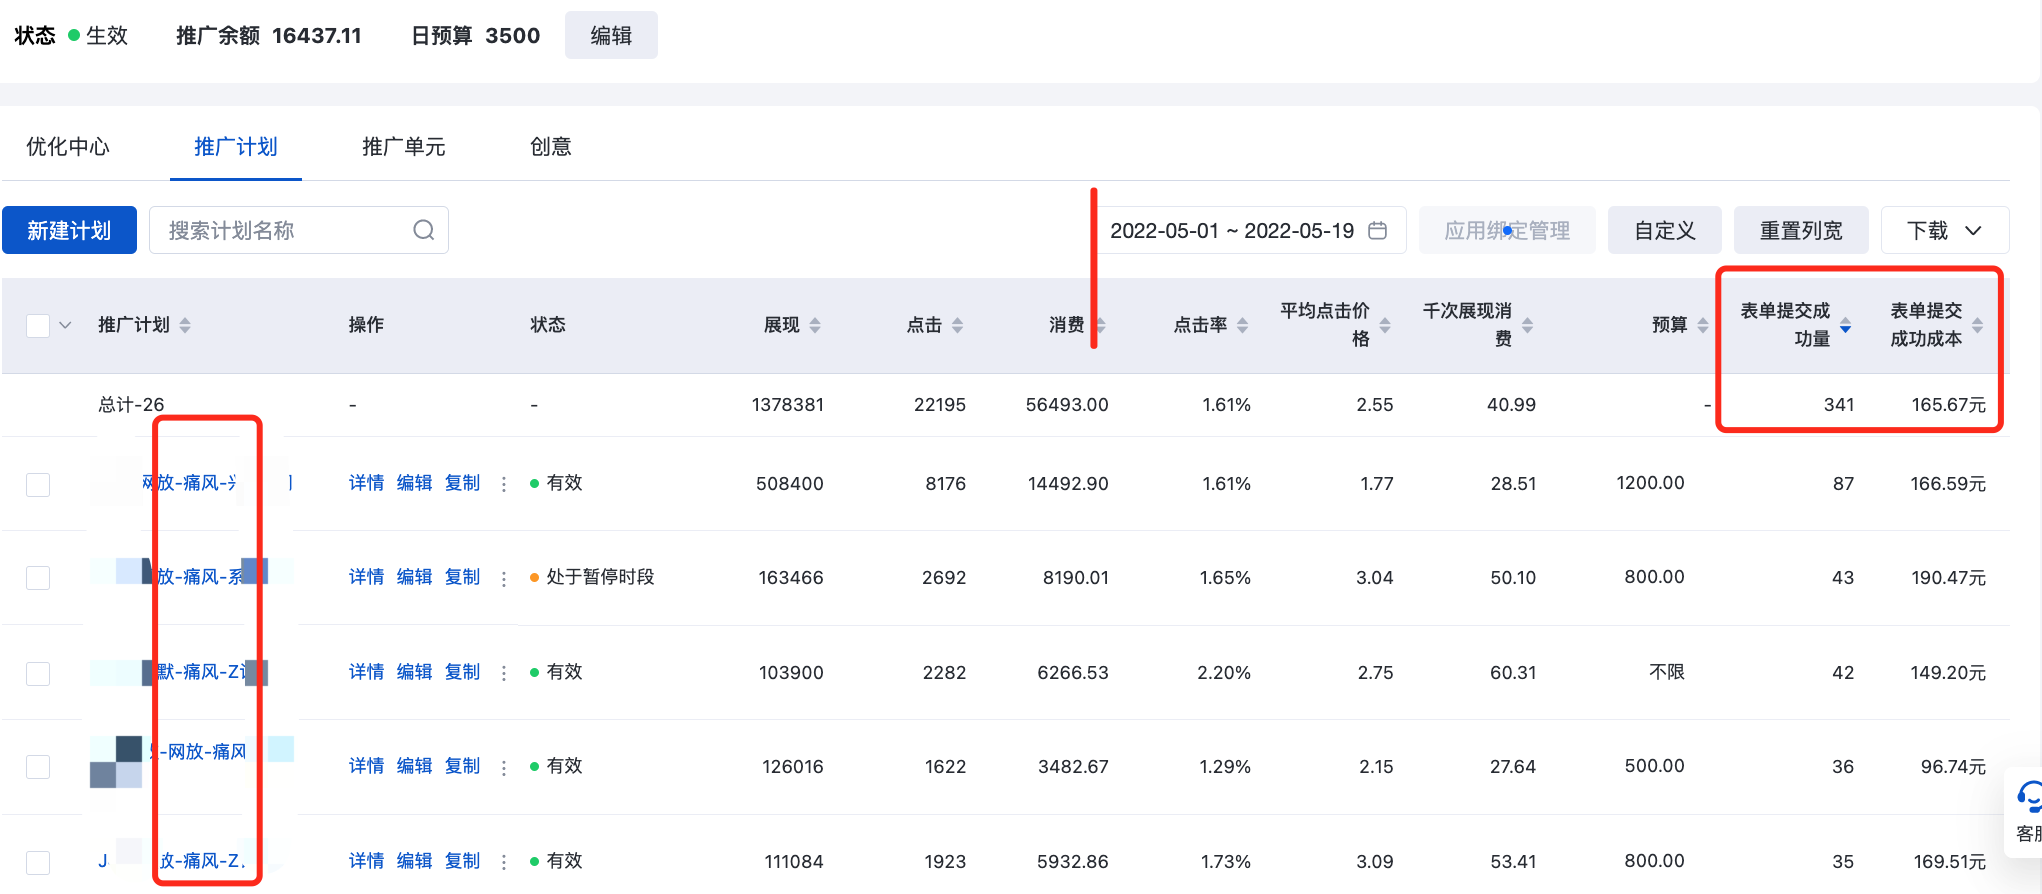Sort by 点击 column arrows
Viewport: 2042px width, 894px height.
pyautogui.click(x=957, y=325)
